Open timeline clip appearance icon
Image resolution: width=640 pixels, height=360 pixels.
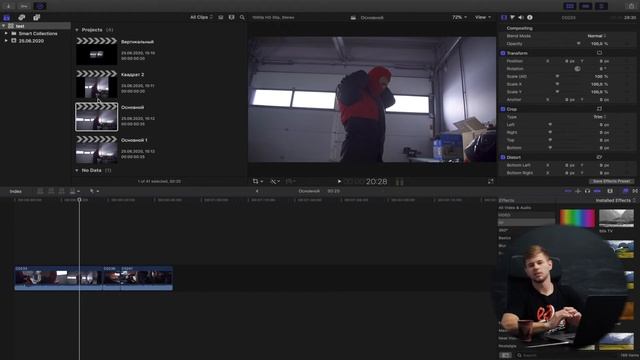point(610,191)
